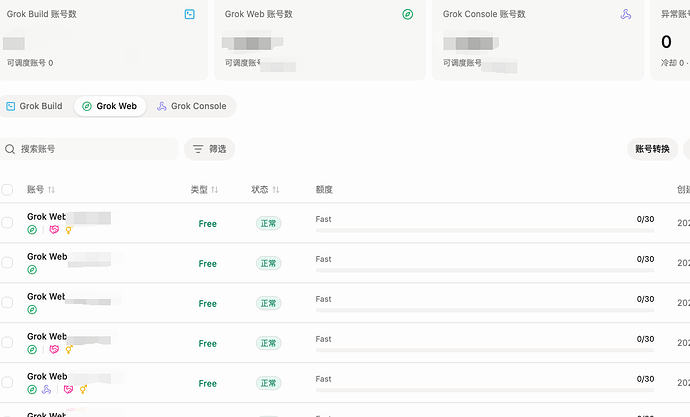Click the Grok Web 账号数 card title
690x417 pixels.
[x=259, y=14]
